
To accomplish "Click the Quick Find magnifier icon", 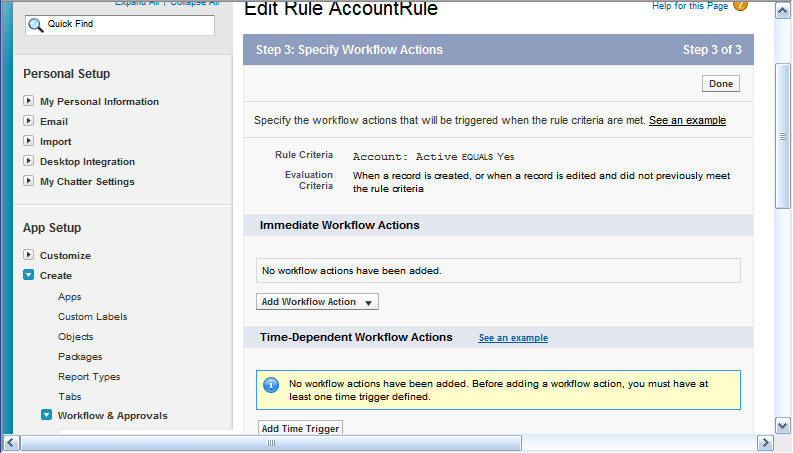I will (x=35, y=25).
